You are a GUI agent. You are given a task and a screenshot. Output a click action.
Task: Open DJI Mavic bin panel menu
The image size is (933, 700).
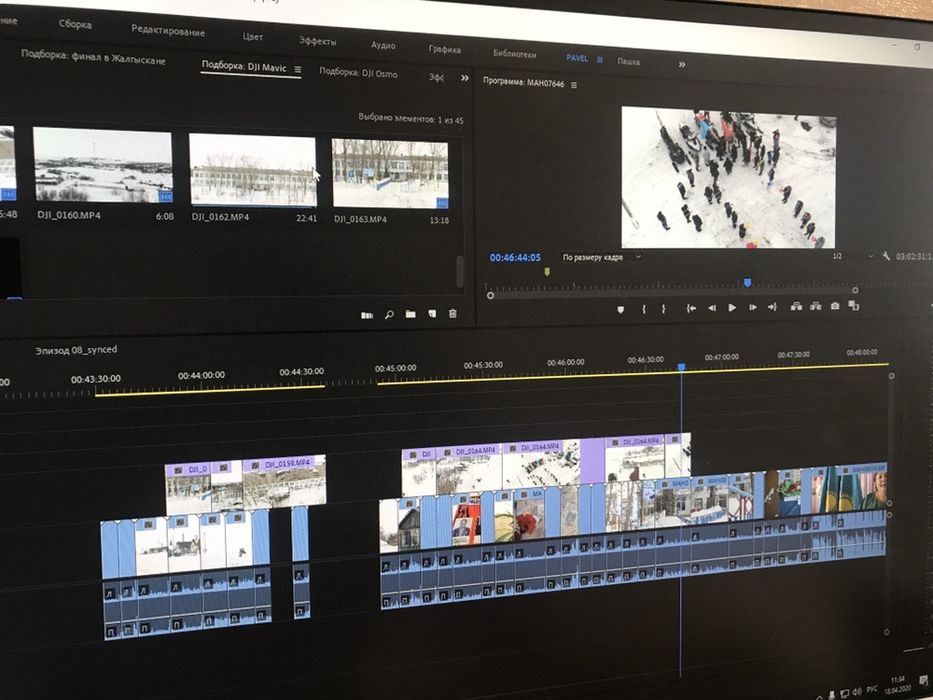pos(298,70)
